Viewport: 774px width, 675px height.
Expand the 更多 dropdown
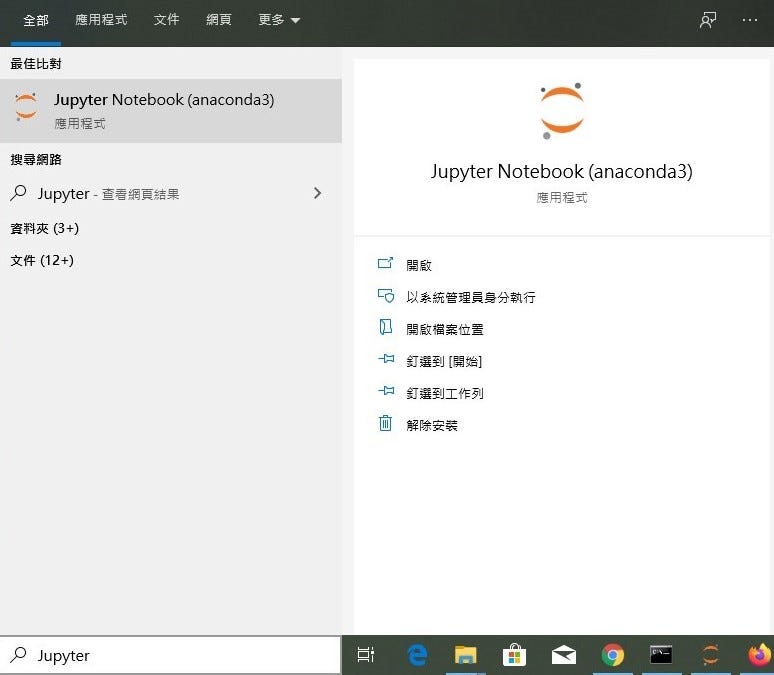point(279,20)
